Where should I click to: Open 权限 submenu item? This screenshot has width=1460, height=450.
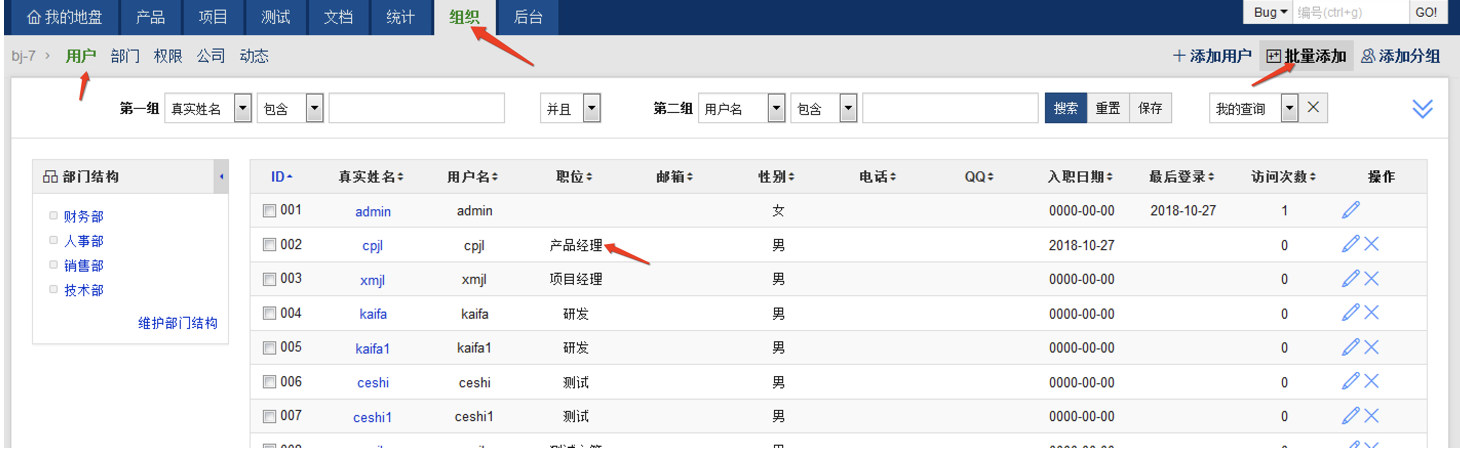168,57
